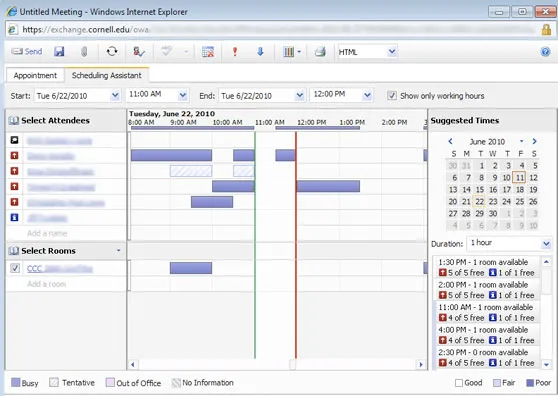
Task: Select June 15 in the calendar
Action: [x=479, y=190]
